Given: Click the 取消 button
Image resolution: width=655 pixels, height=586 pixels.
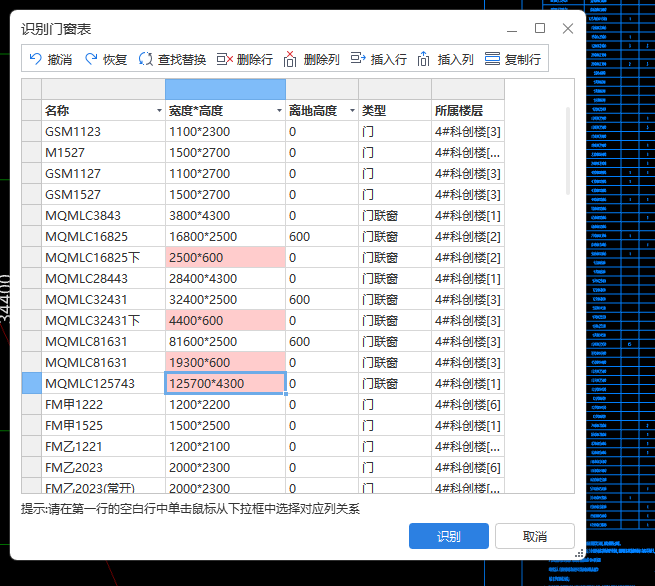Looking at the screenshot, I should click(x=535, y=536).
